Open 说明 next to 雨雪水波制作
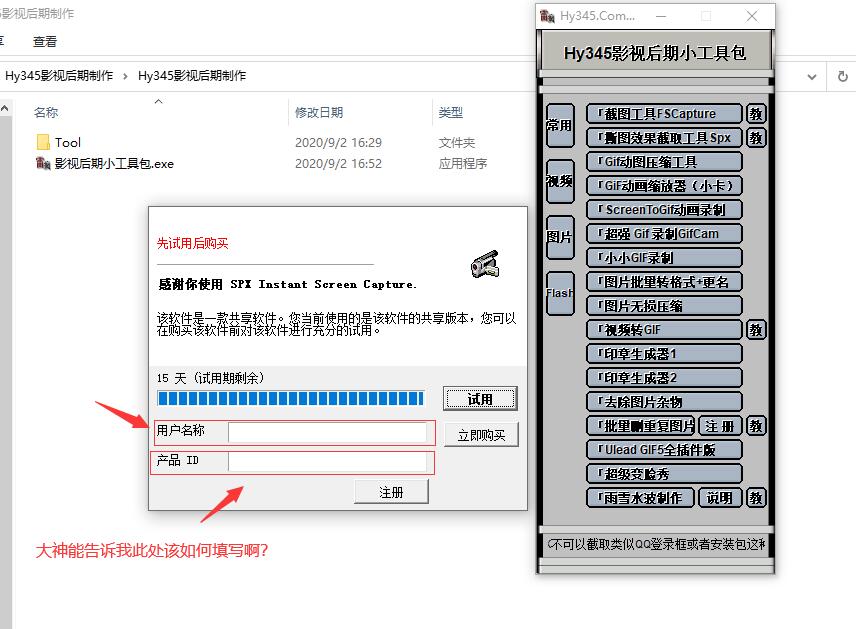This screenshot has height=629, width=856. pos(720,498)
